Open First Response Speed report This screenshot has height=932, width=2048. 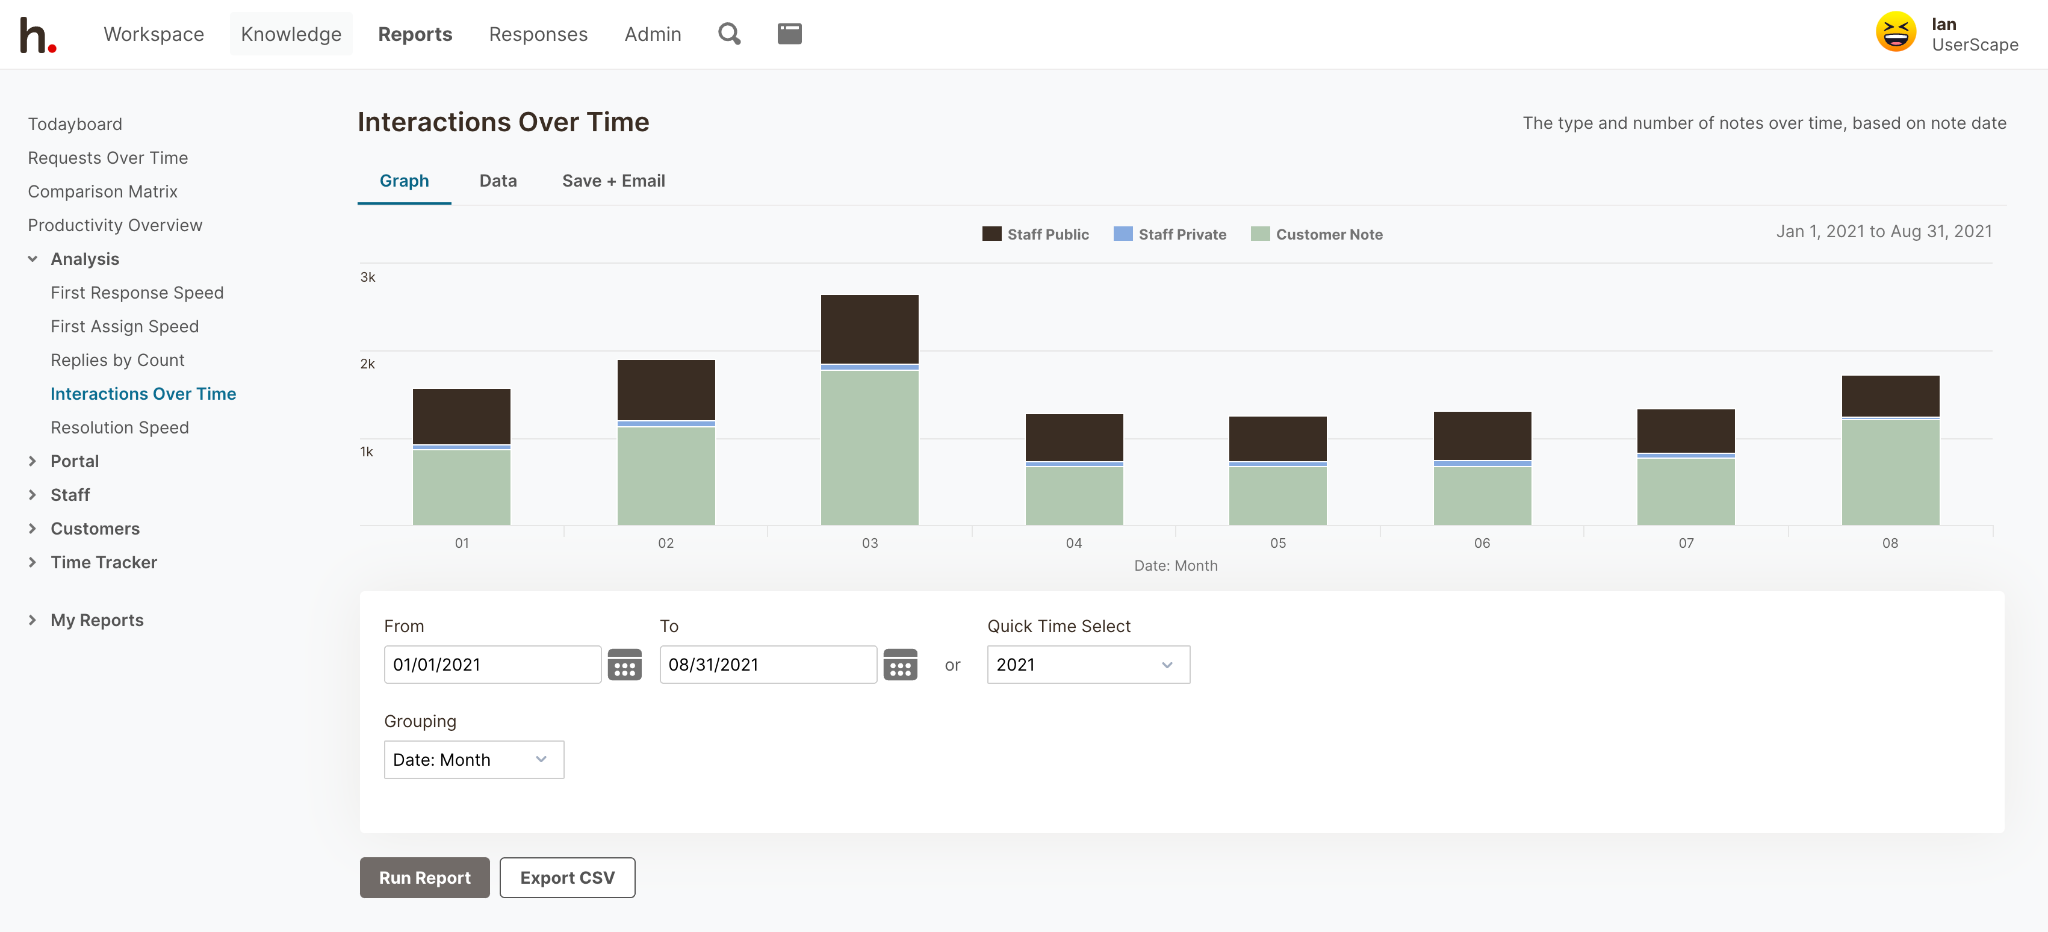tap(137, 293)
